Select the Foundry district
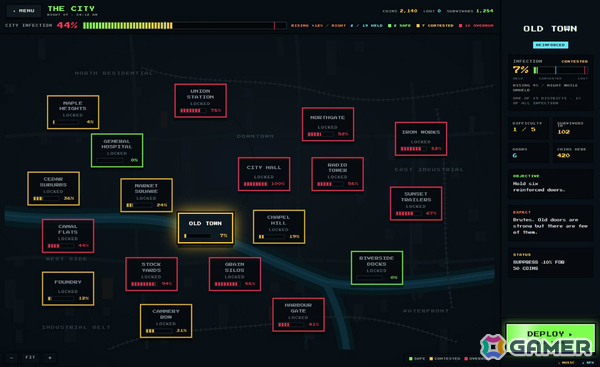Image resolution: width=600 pixels, height=367 pixels. pos(68,289)
